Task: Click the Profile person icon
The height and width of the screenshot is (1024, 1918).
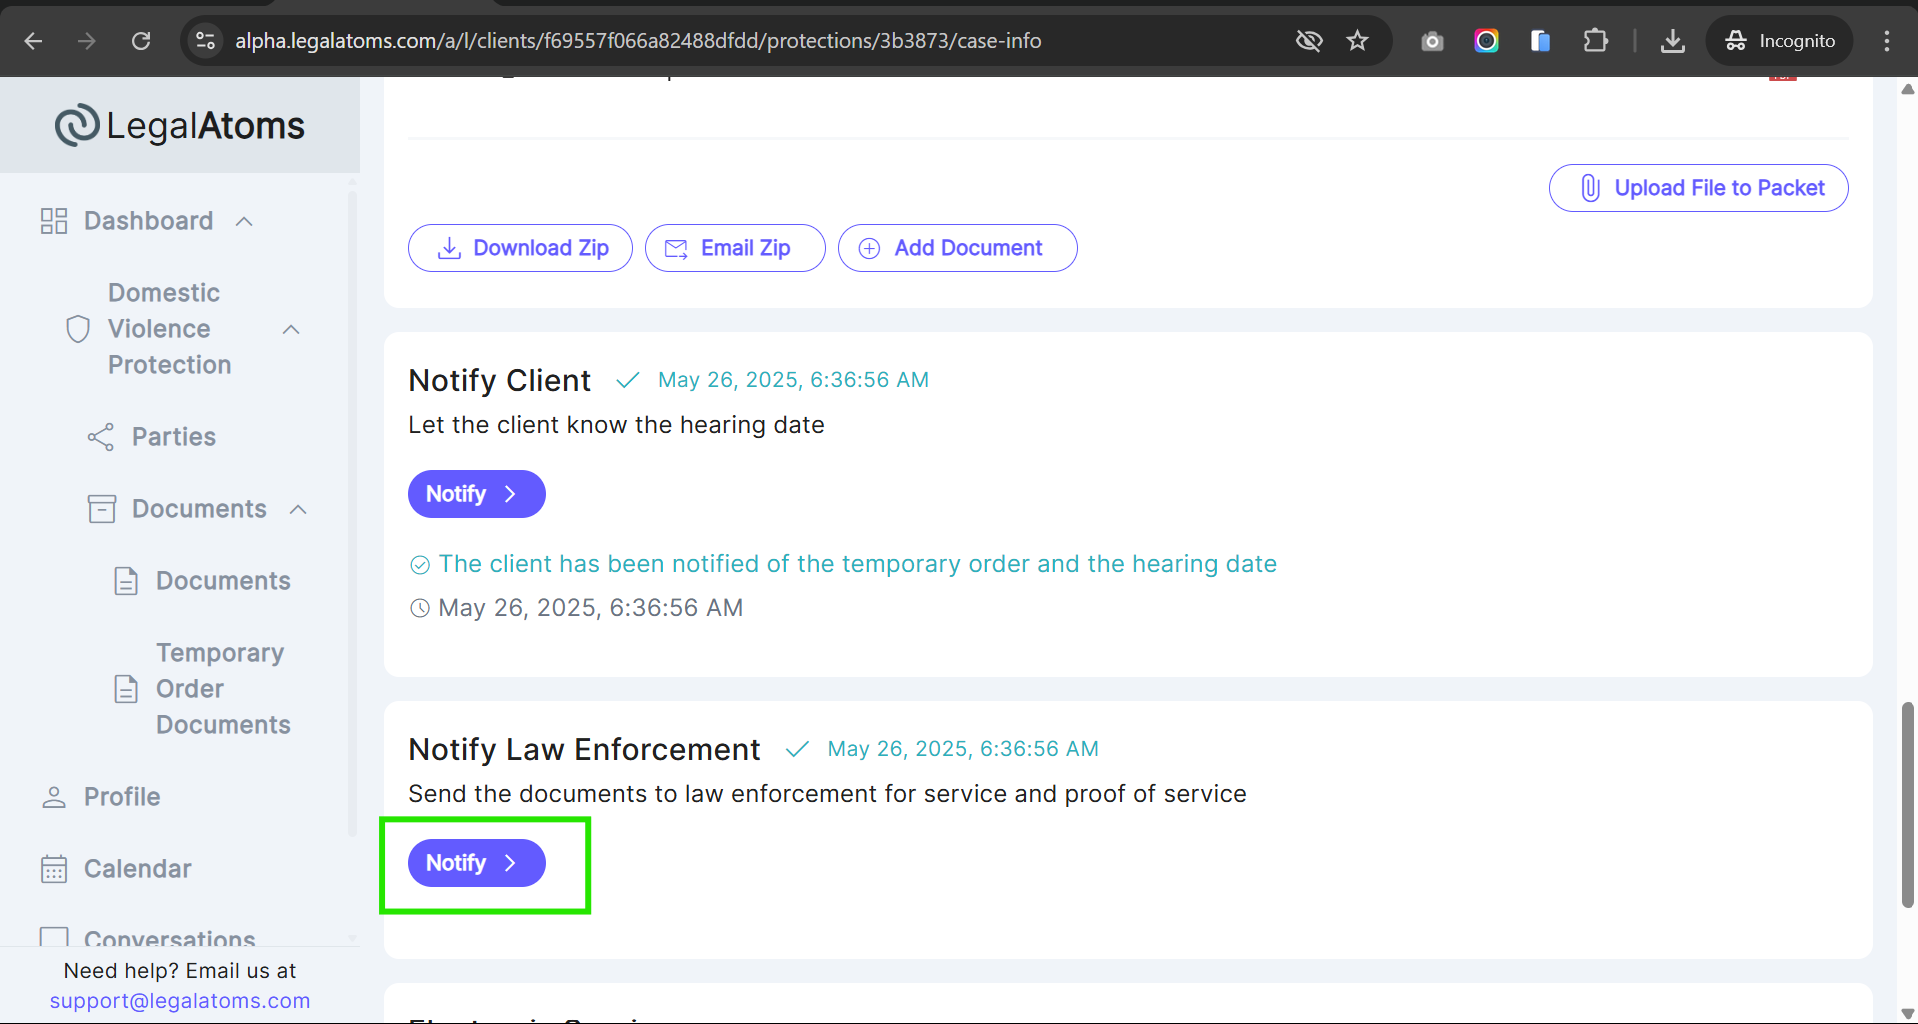Action: [x=54, y=797]
